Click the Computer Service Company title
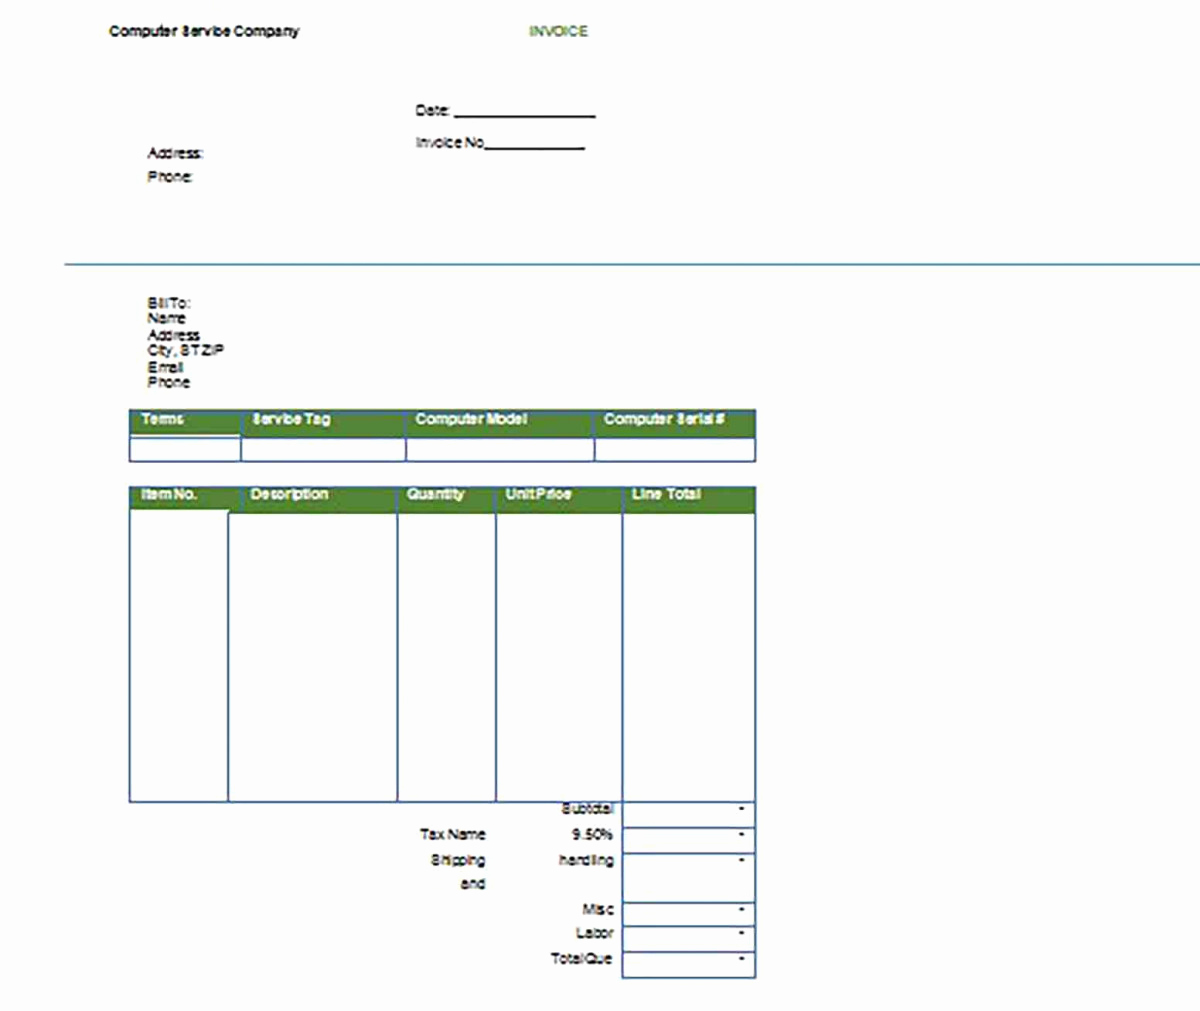This screenshot has width=1200, height=1011. [x=204, y=31]
